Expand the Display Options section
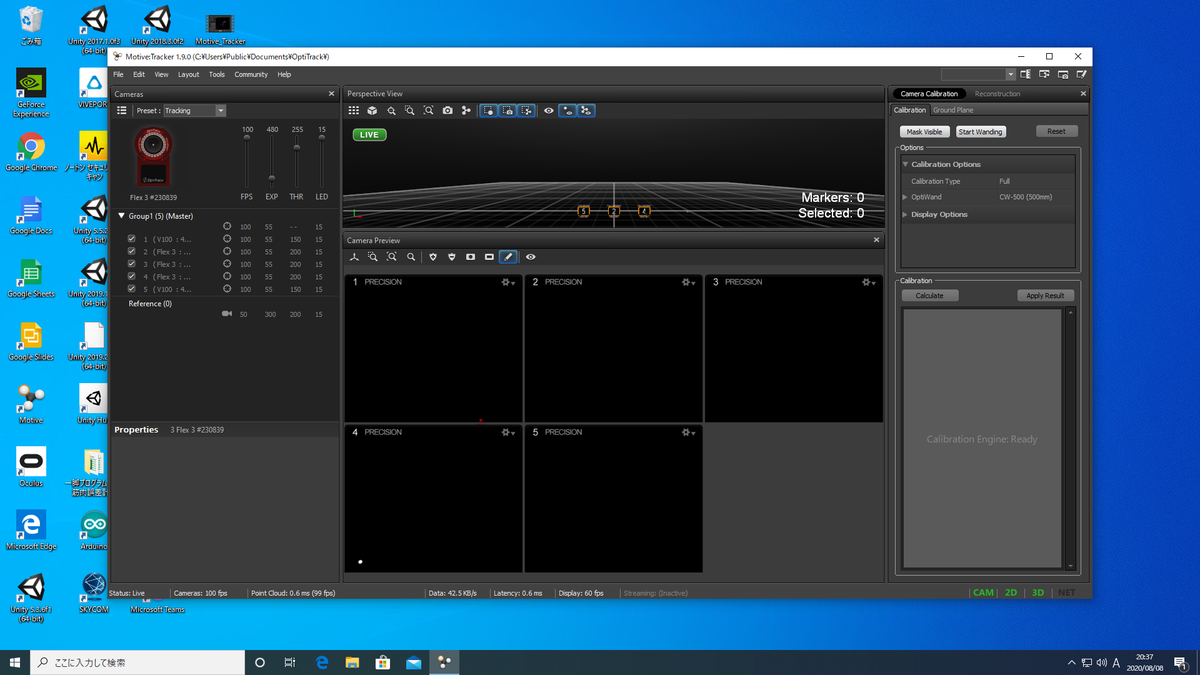The height and width of the screenshot is (675, 1200). click(905, 214)
